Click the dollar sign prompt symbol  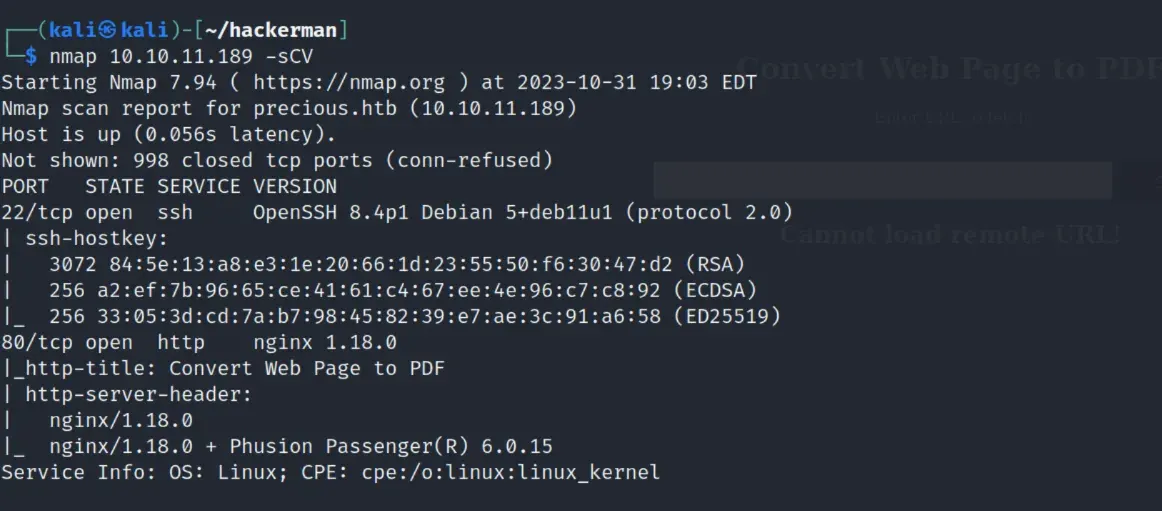(32, 56)
